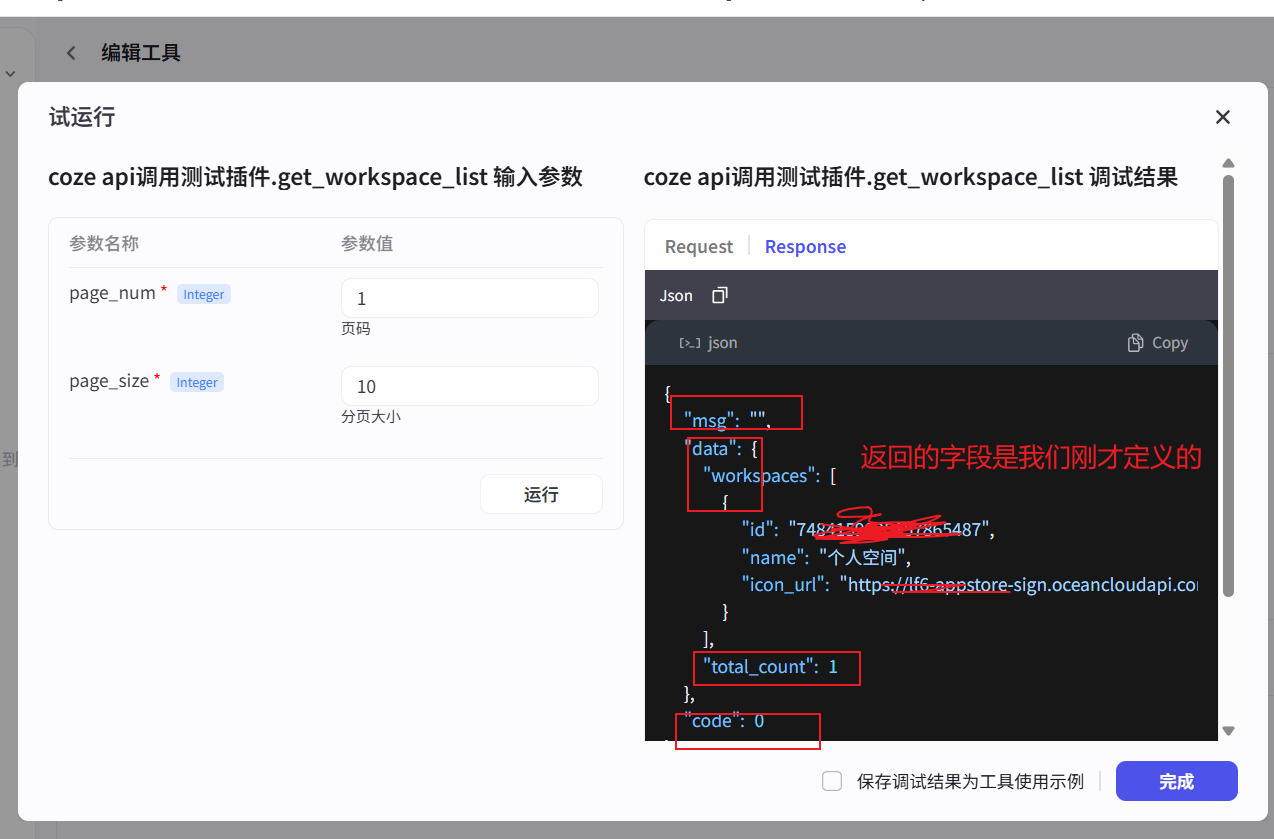This screenshot has height=839, width=1274.
Task: Go back using the arrow beside 编辑工具
Action: tap(71, 53)
